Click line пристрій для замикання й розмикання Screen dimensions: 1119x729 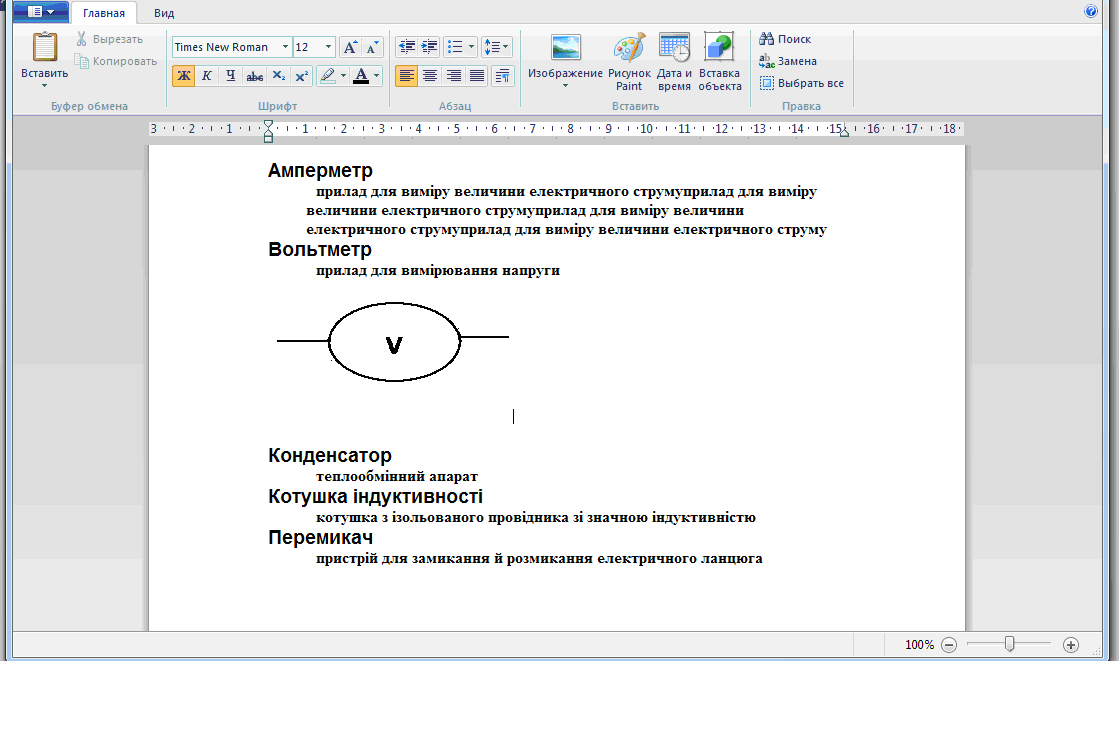[540, 559]
